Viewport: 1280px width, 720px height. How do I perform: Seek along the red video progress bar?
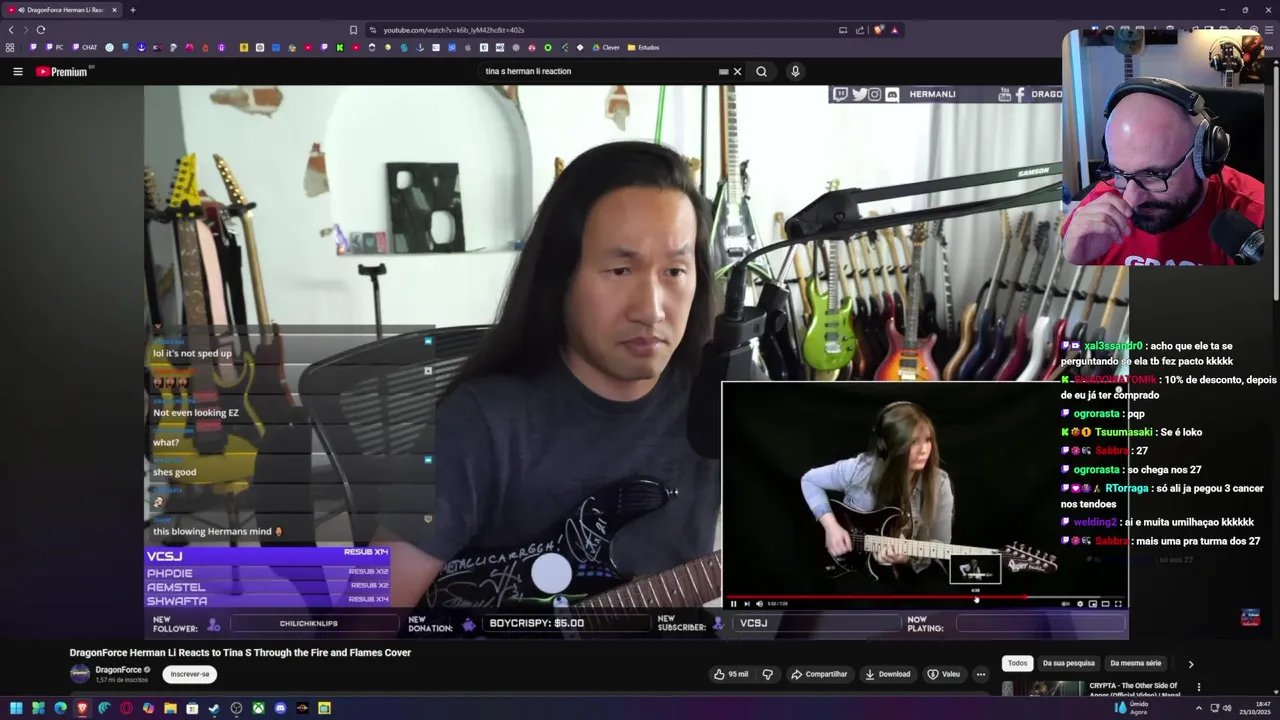pyautogui.click(x=925, y=597)
